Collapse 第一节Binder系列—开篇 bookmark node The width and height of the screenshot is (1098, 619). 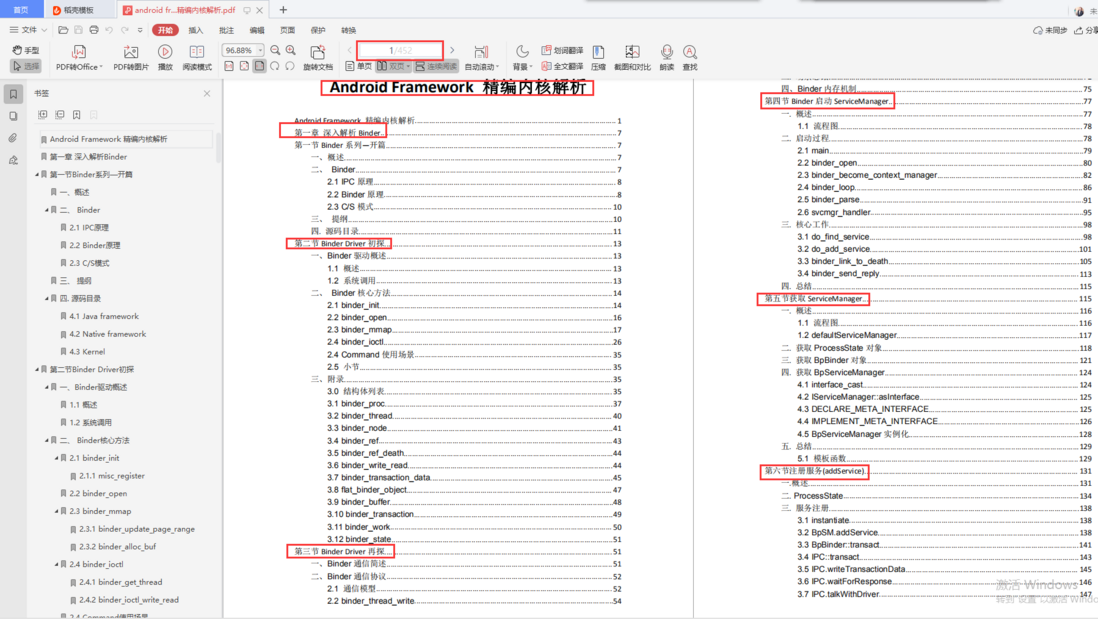37,174
